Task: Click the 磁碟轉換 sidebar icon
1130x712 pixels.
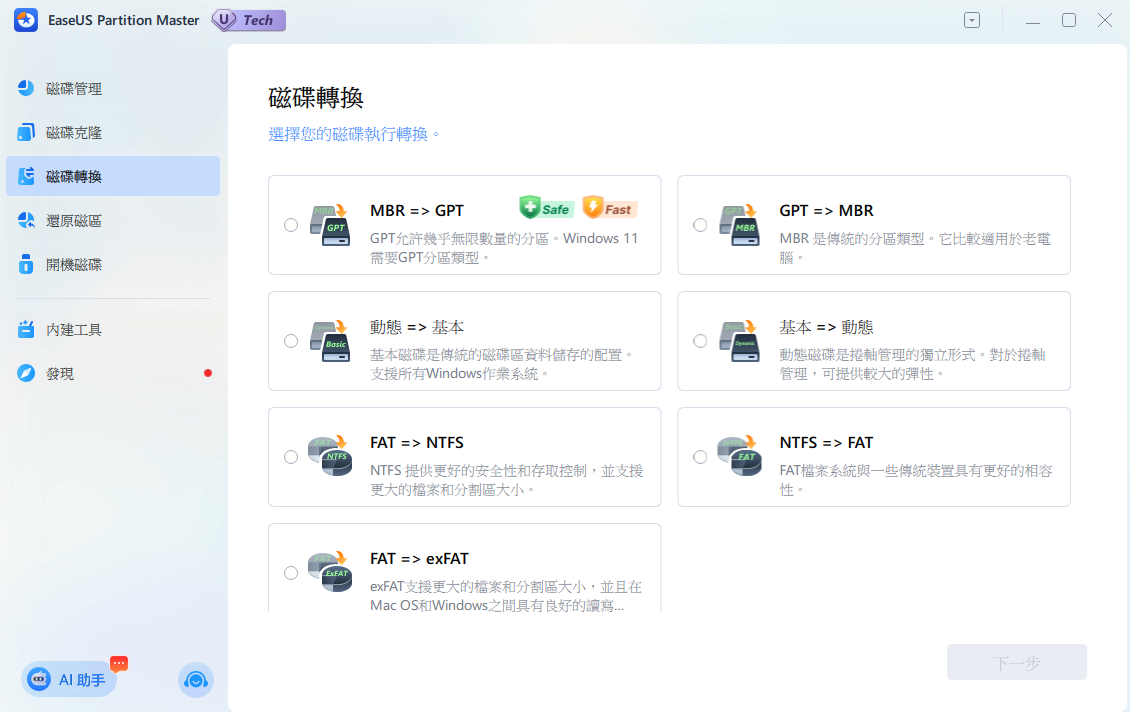Action: 24,175
